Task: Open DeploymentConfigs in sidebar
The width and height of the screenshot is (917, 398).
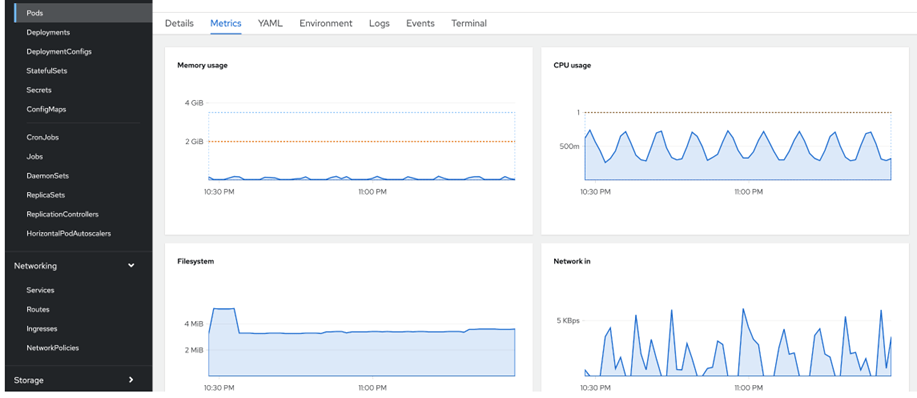Action: (59, 51)
